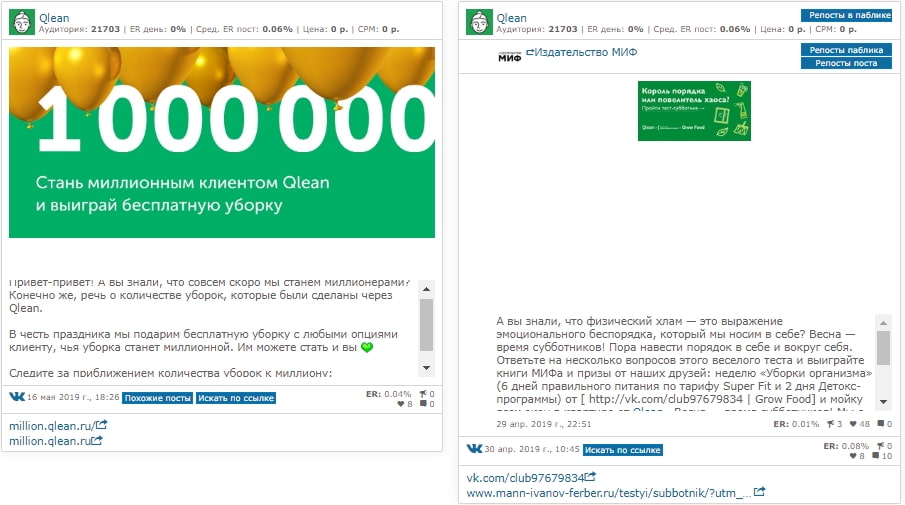Click the scroll down arrow in the left post text

click(426, 368)
